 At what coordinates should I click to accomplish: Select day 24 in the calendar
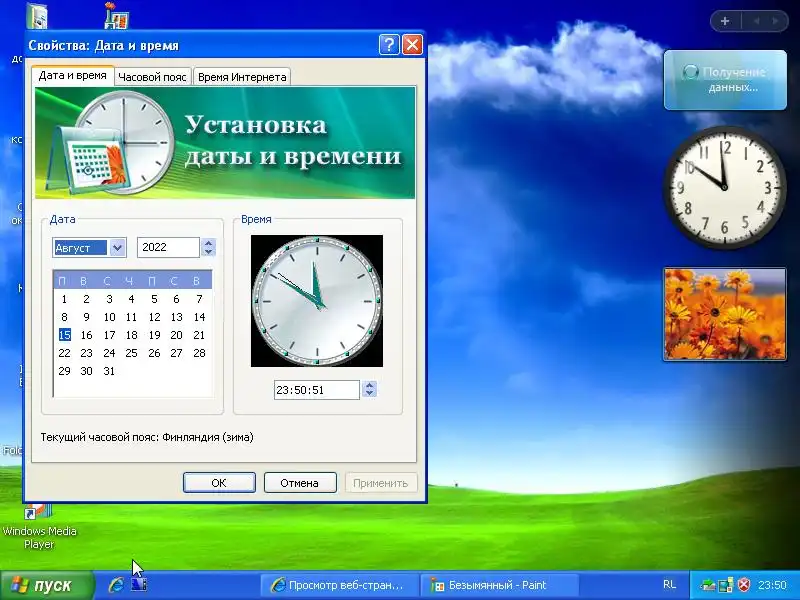point(109,353)
